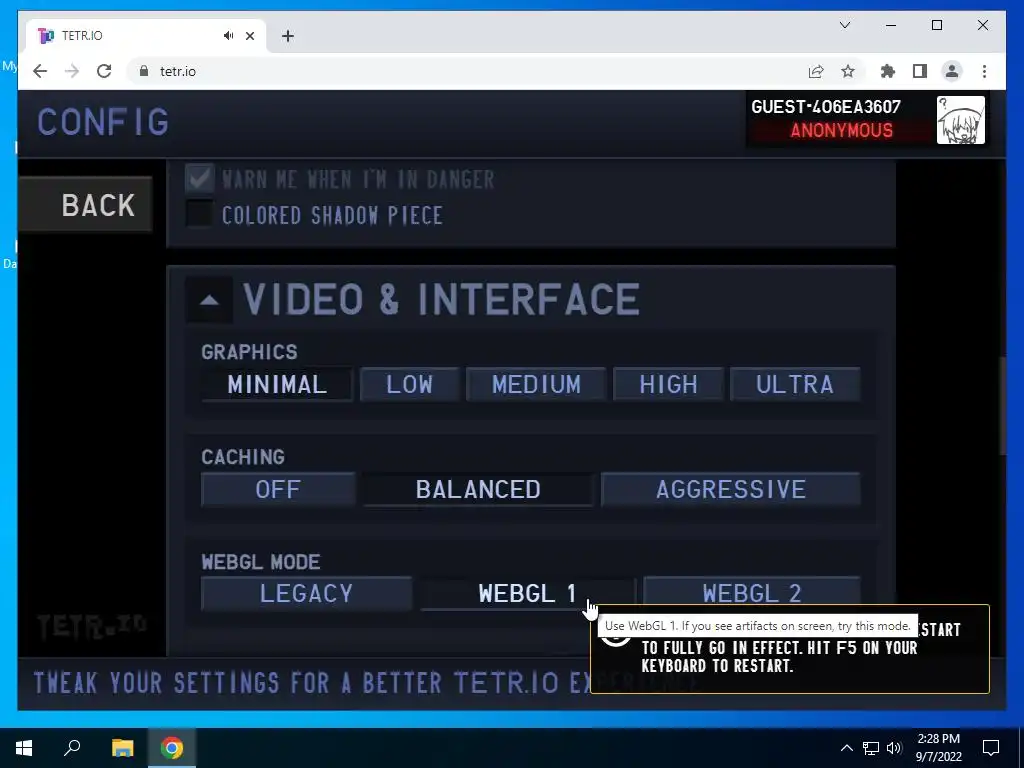Go back using browser back arrow
The height and width of the screenshot is (768, 1024).
(x=40, y=71)
